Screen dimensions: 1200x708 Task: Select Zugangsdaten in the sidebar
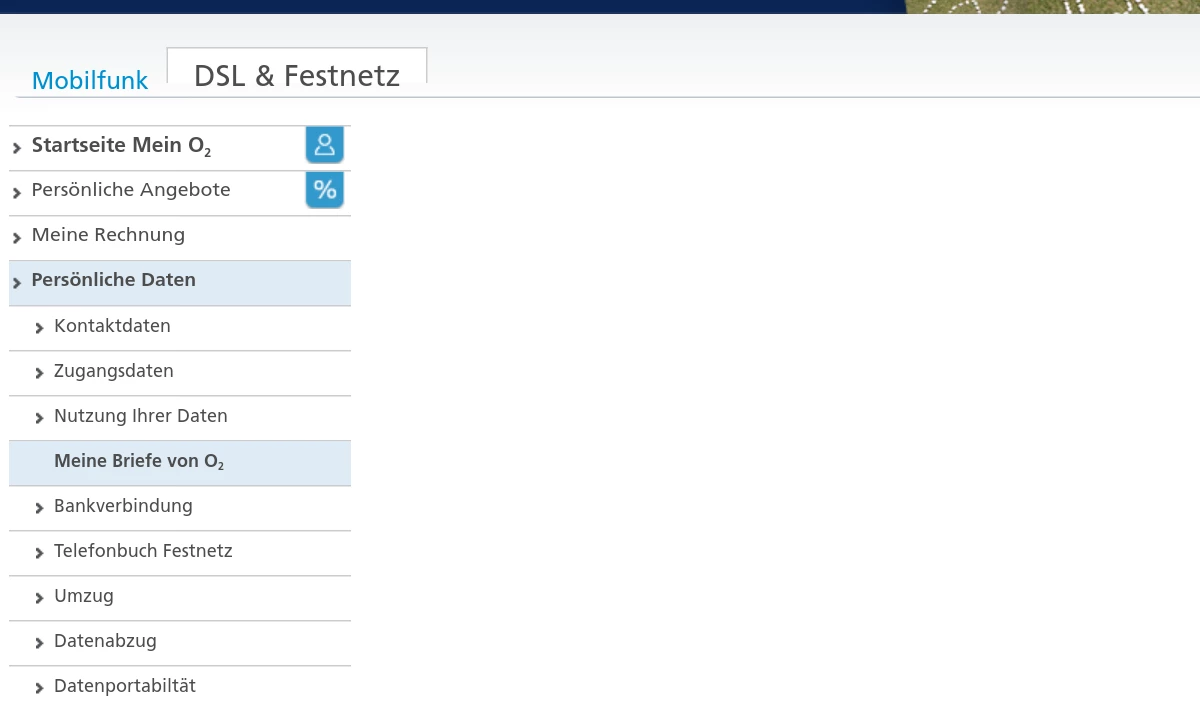[114, 371]
